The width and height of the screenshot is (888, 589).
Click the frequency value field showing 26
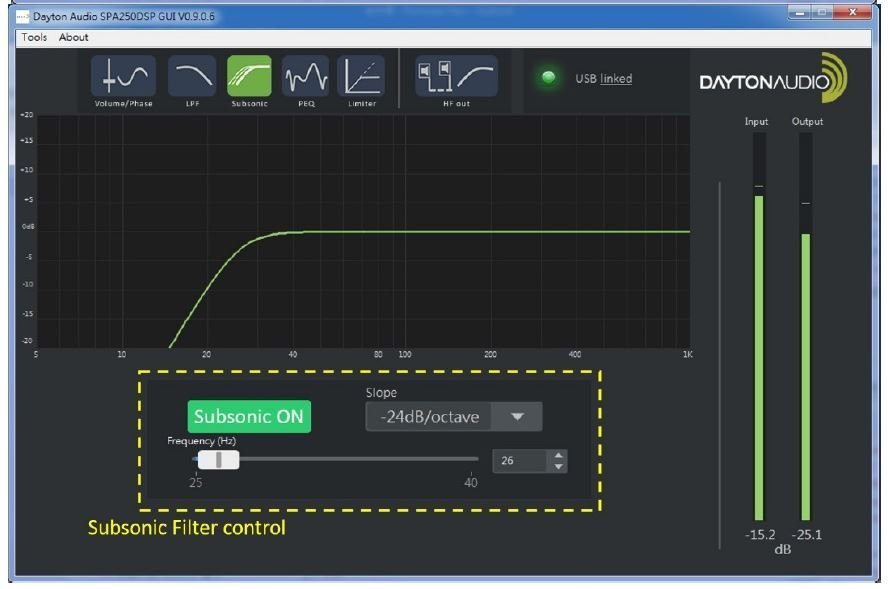520,461
